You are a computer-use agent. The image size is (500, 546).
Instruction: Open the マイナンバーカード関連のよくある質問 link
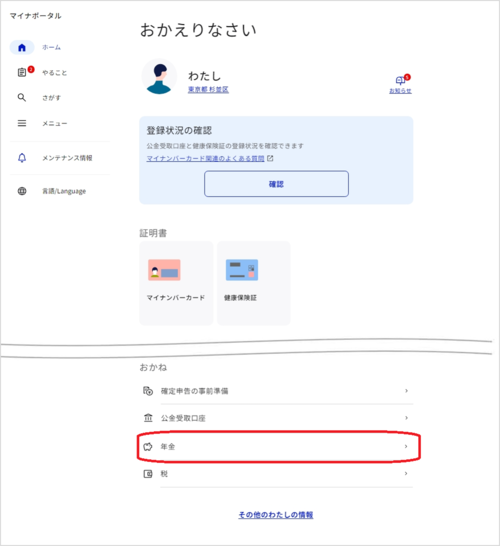(205, 158)
